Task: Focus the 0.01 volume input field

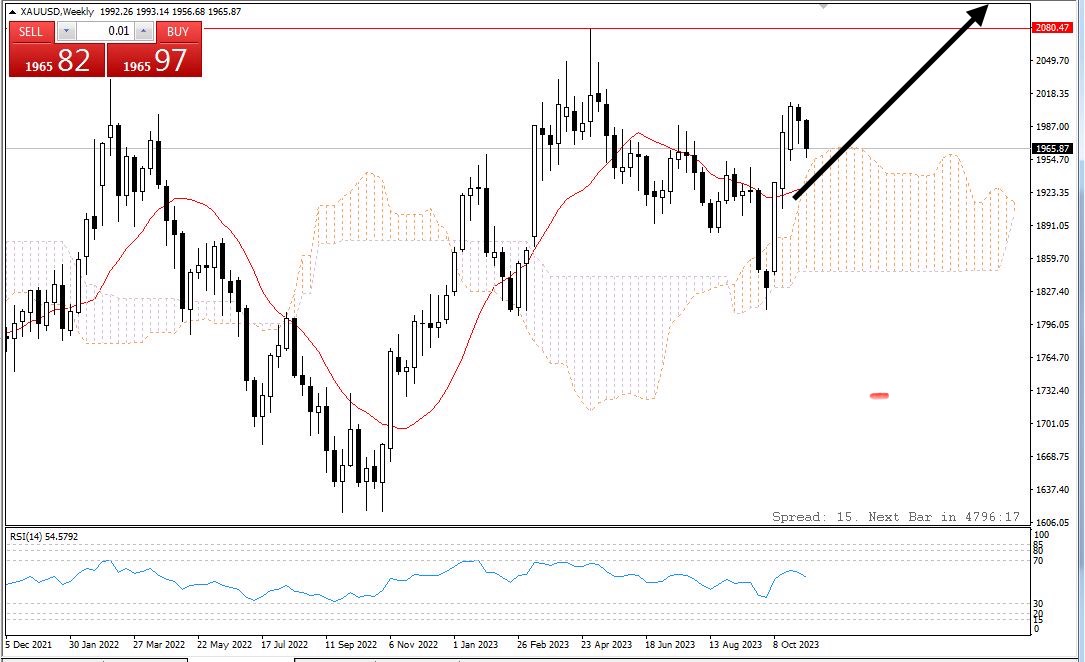Action: point(105,31)
